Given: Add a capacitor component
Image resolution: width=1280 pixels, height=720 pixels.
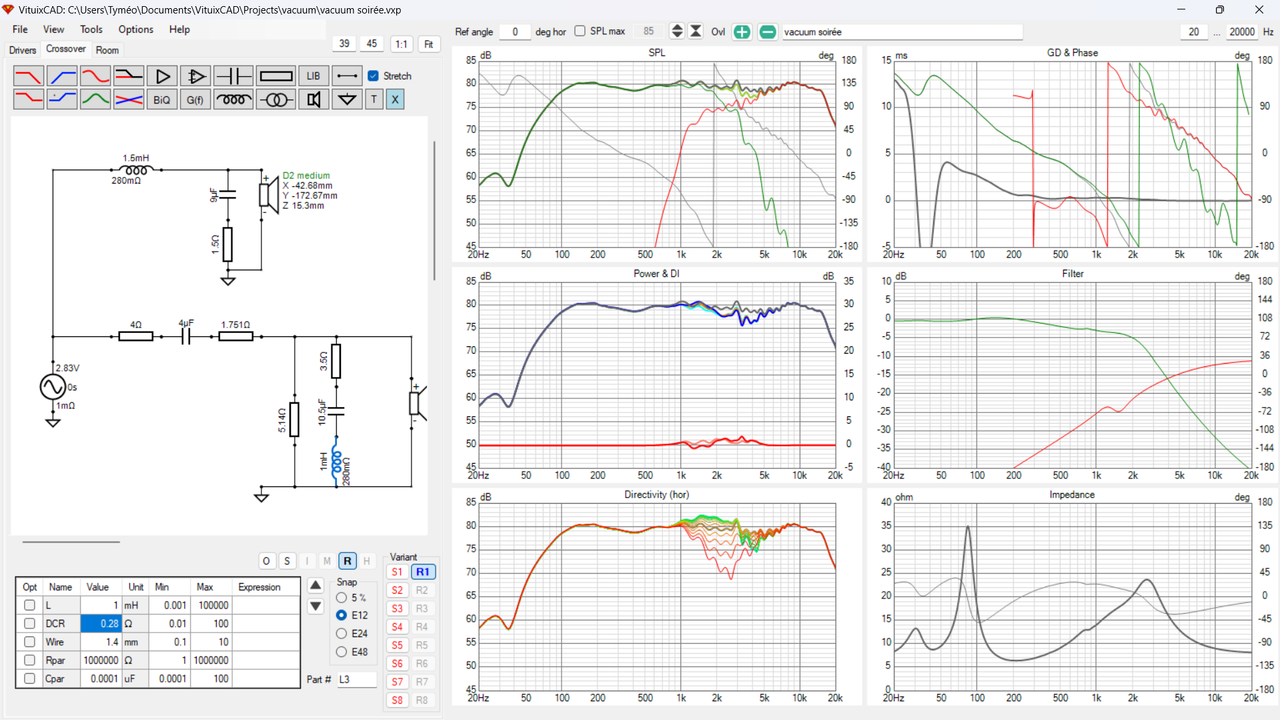Looking at the screenshot, I should [x=233, y=76].
